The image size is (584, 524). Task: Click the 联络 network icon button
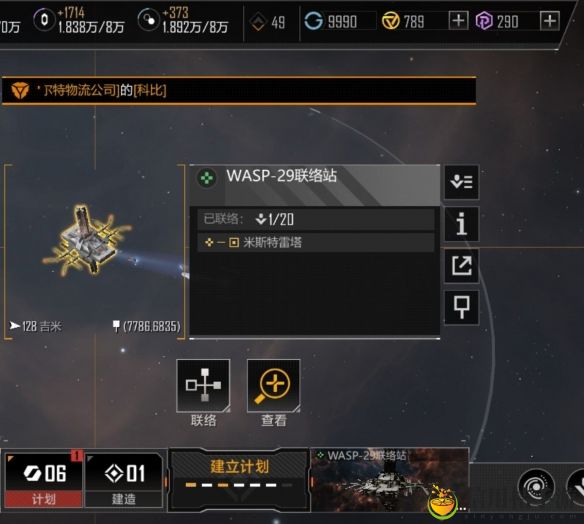click(203, 386)
